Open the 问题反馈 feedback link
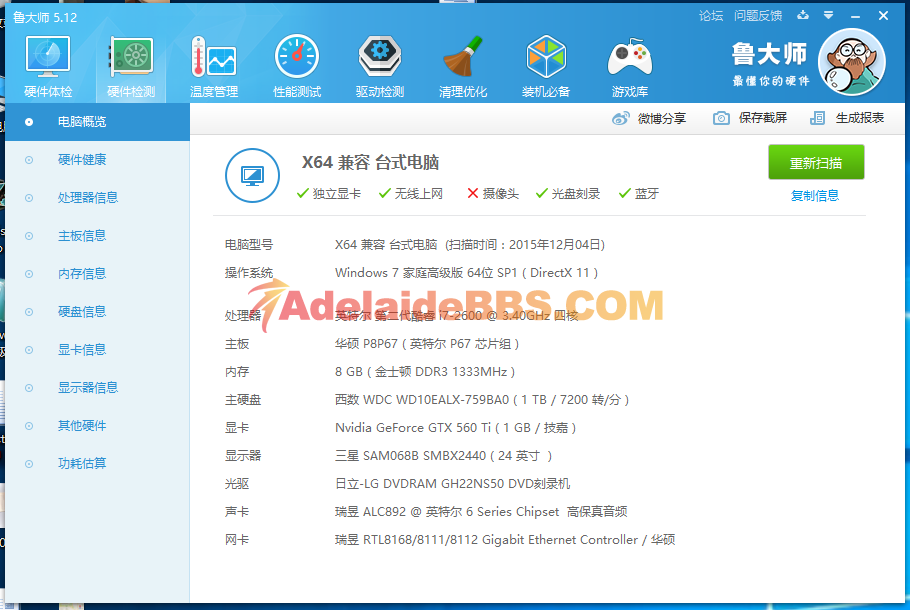This screenshot has height=610, width=910. pyautogui.click(x=758, y=16)
